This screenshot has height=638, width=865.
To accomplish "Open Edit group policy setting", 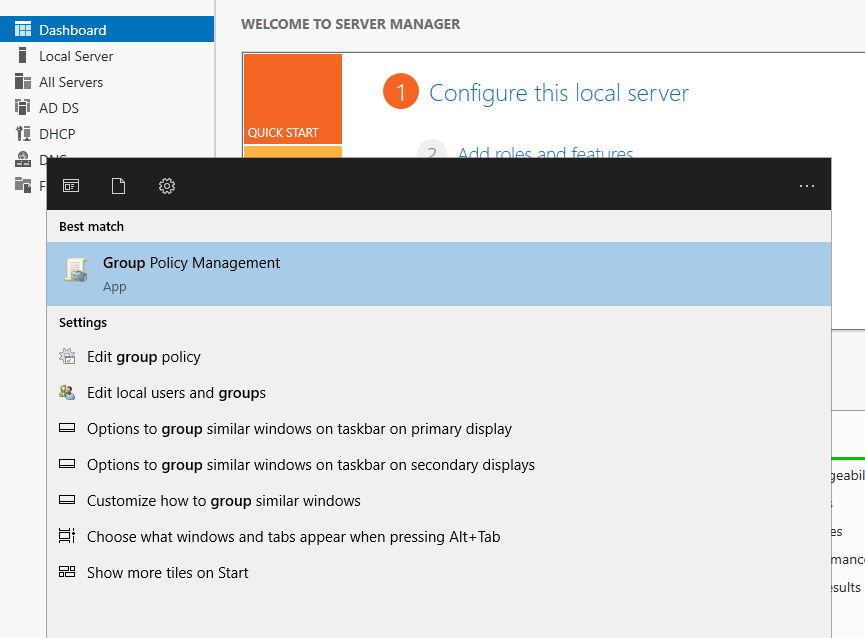I will coord(143,357).
